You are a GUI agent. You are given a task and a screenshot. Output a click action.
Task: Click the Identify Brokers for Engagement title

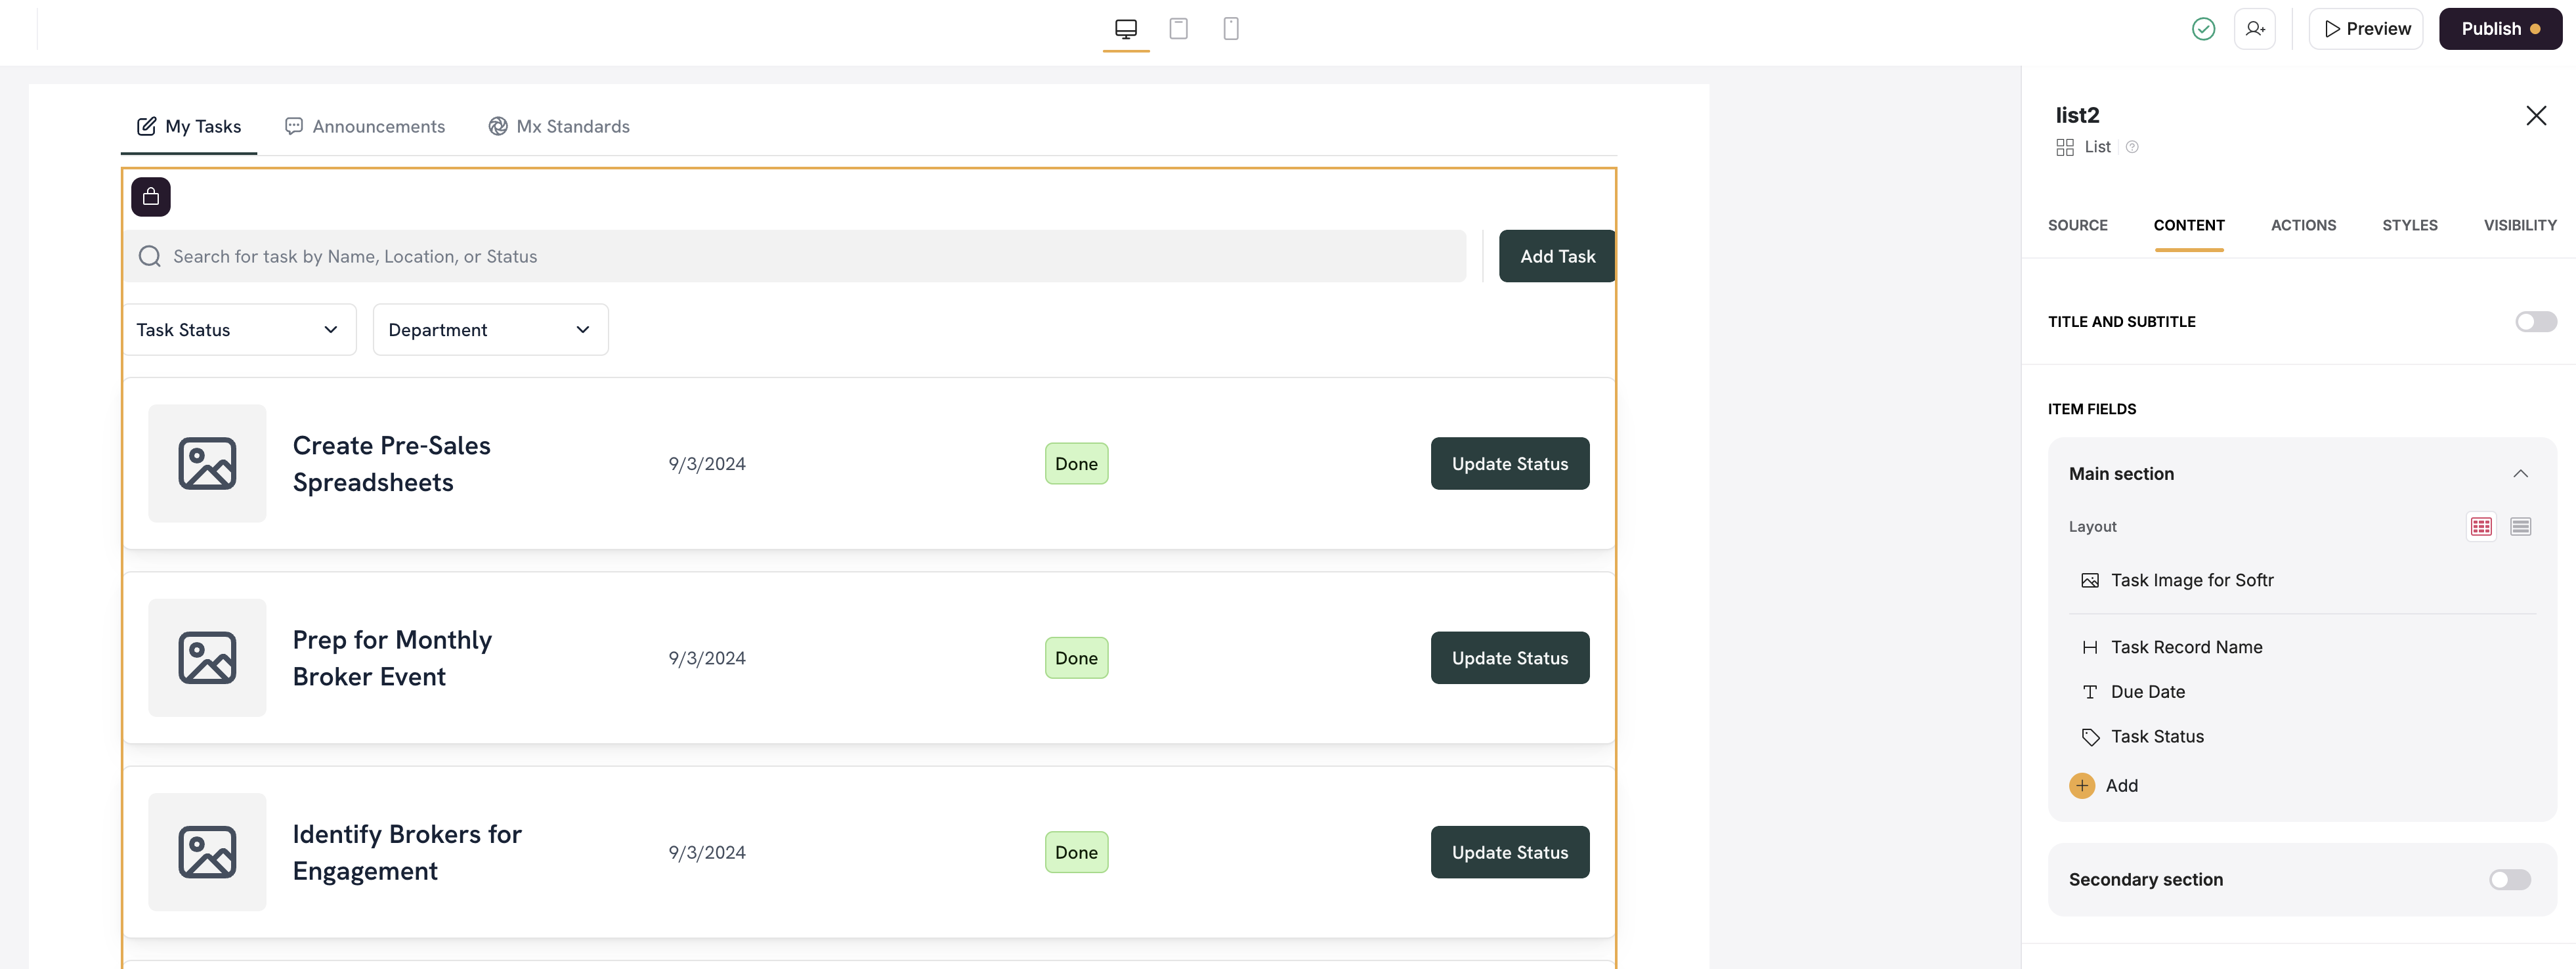coord(407,852)
